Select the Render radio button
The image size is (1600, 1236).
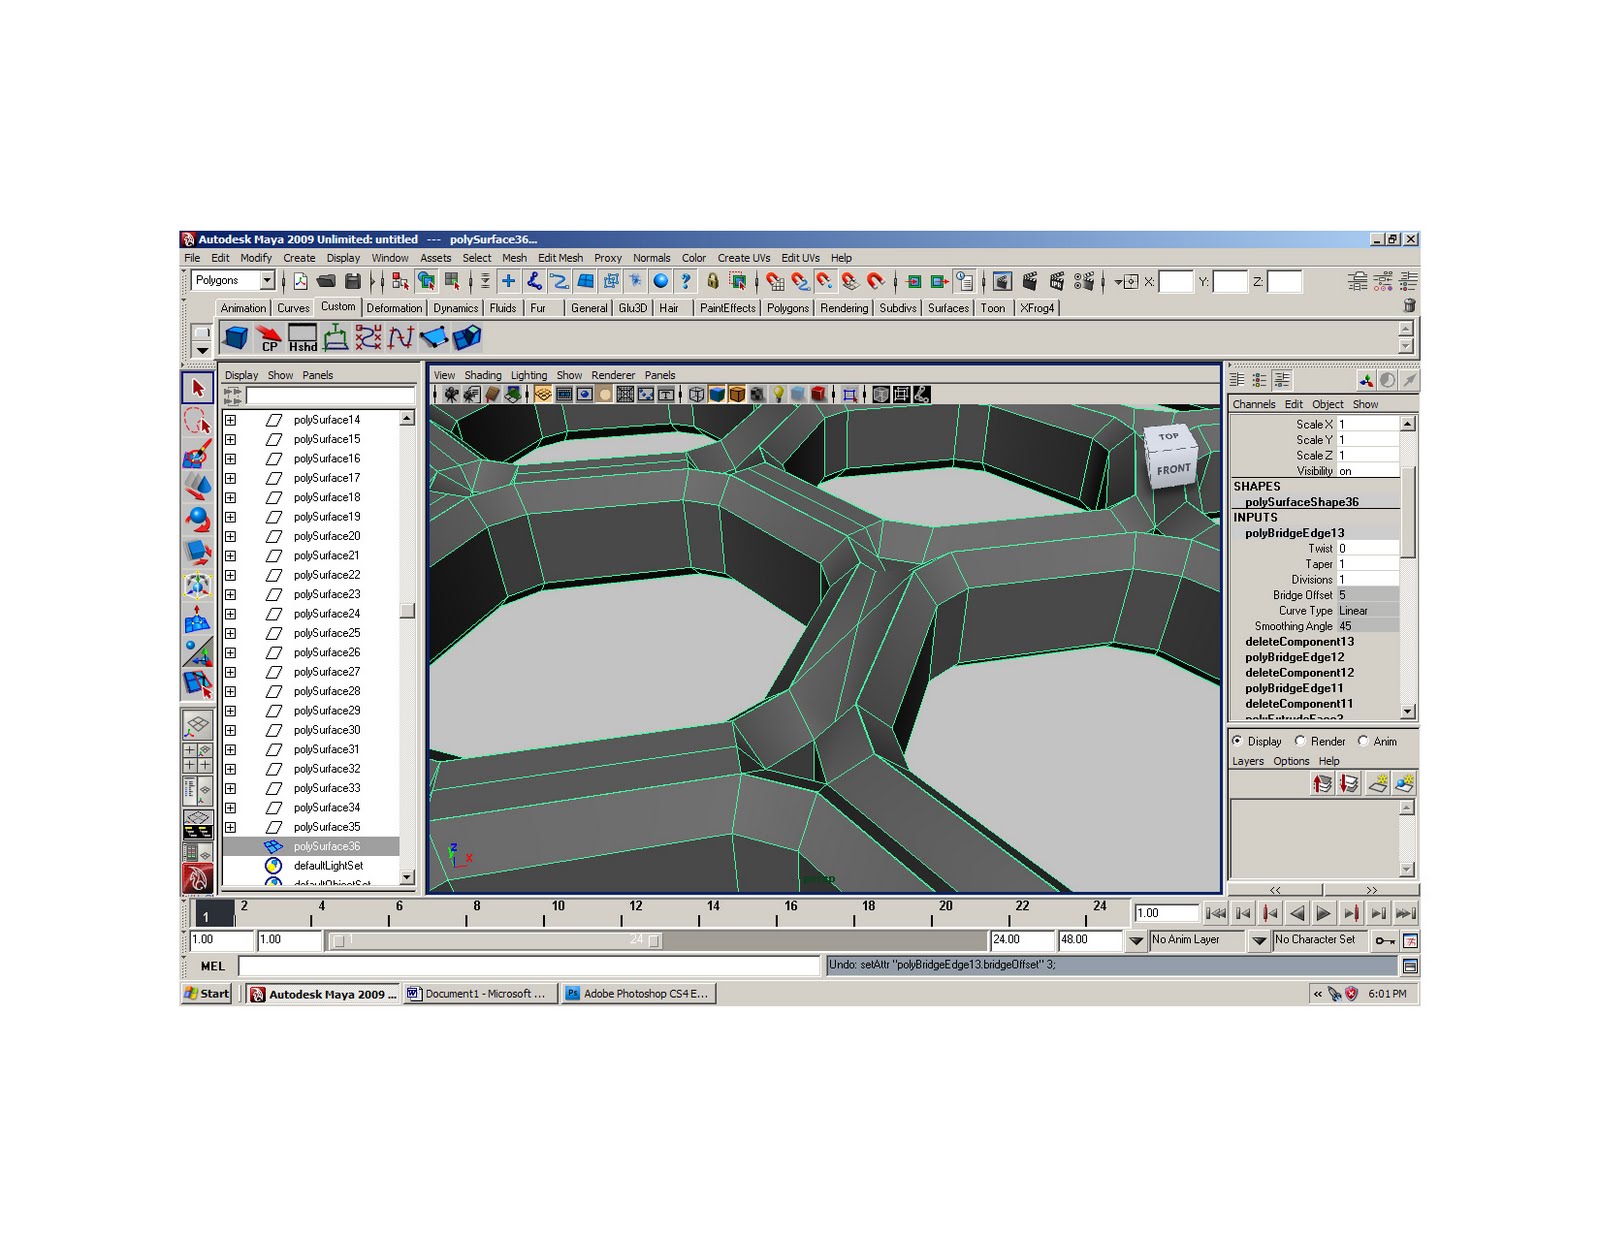(1300, 741)
